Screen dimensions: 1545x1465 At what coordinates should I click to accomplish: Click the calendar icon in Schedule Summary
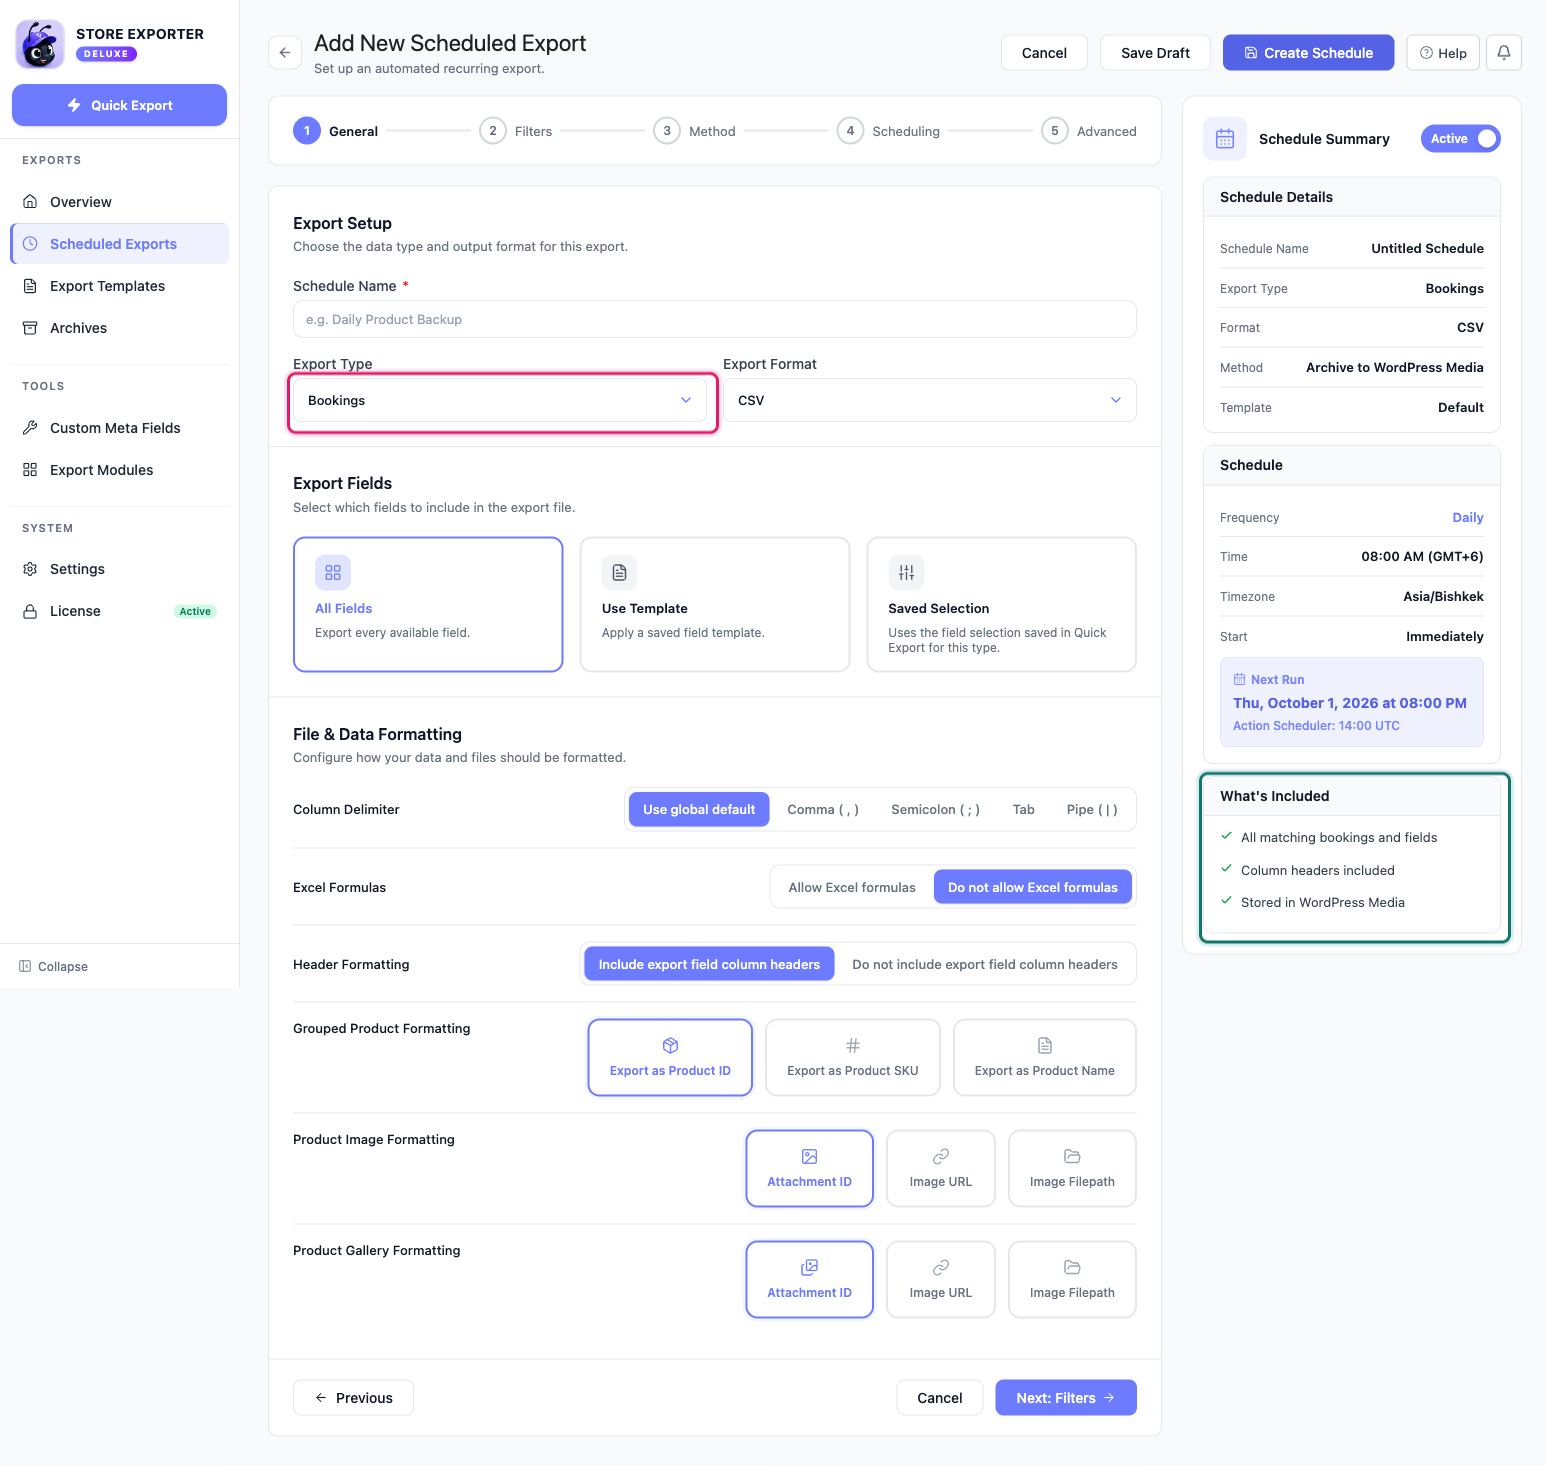click(1225, 139)
